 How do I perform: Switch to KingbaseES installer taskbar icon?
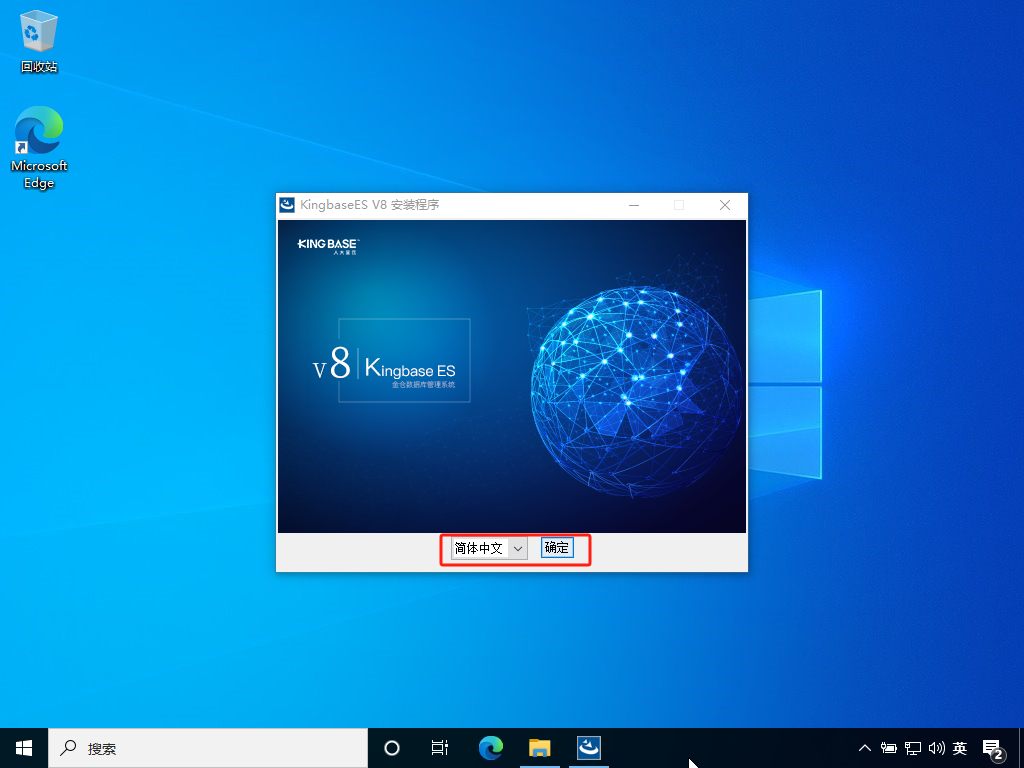pos(588,748)
